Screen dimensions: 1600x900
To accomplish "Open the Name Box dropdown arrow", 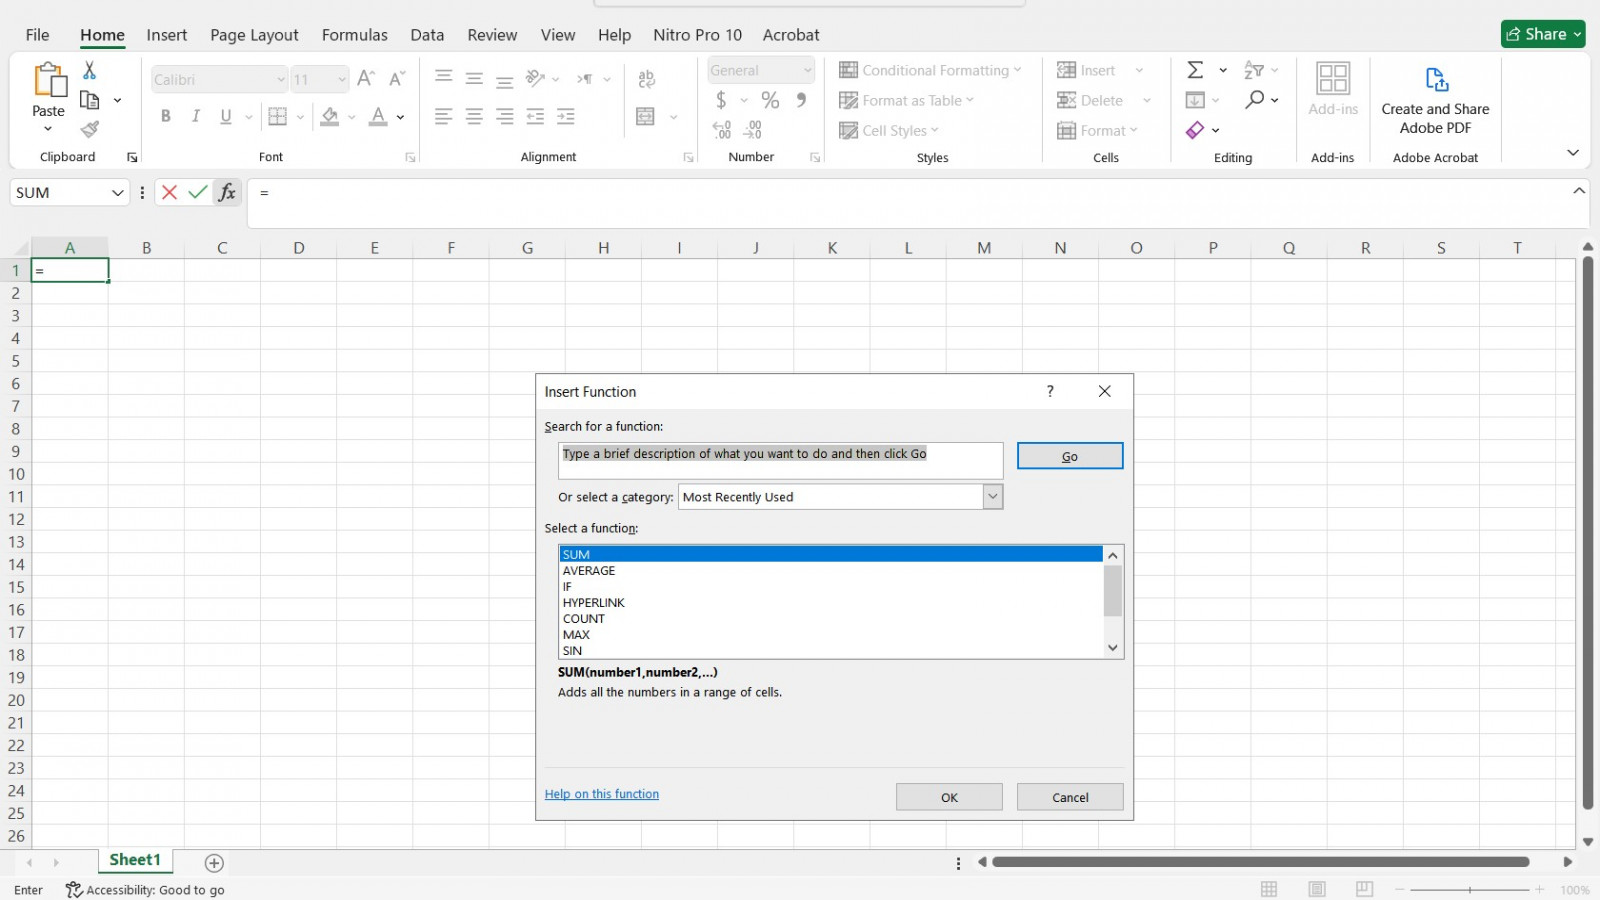I will pos(117,192).
